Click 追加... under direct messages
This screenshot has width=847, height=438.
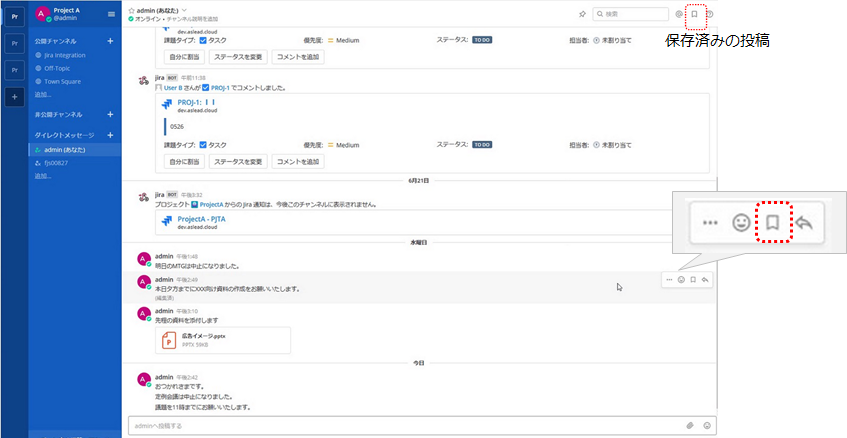[x=43, y=176]
